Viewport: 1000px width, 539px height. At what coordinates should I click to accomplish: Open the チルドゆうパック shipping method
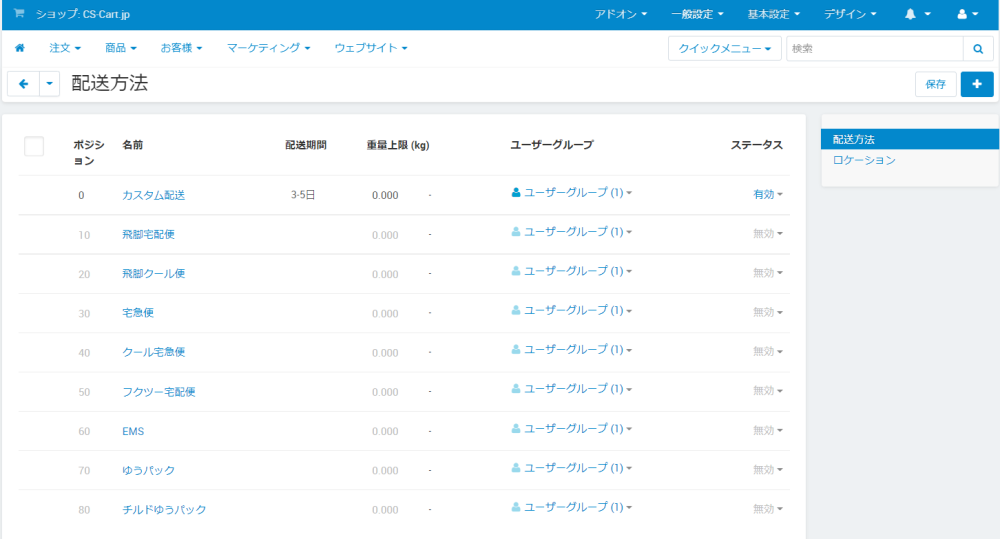[164, 510]
